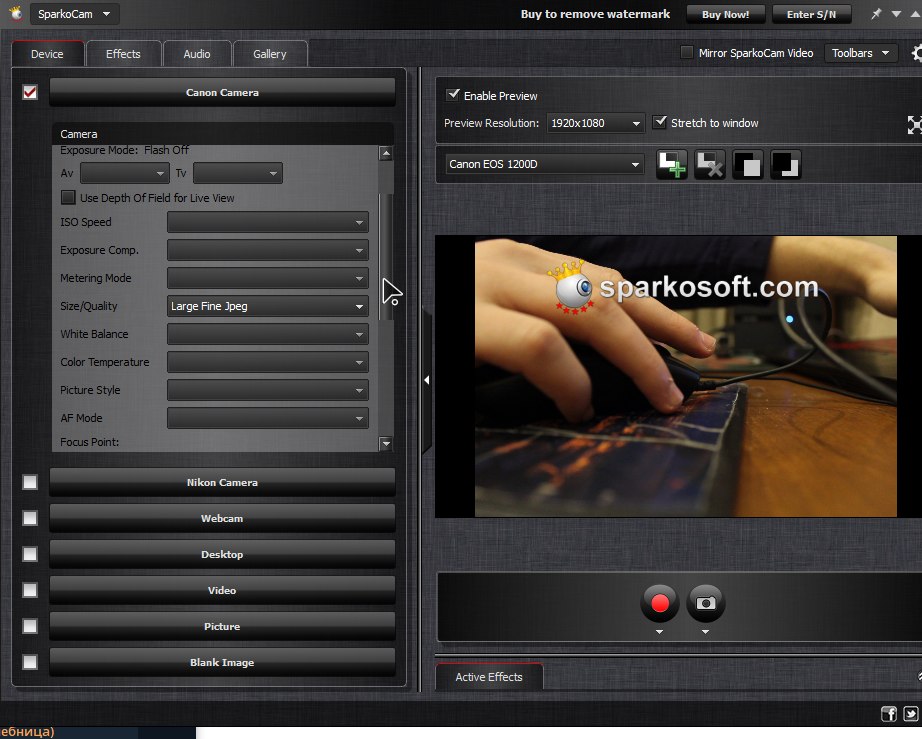Open the settings gear icon
Screen dimensions: 922x739
(916, 53)
